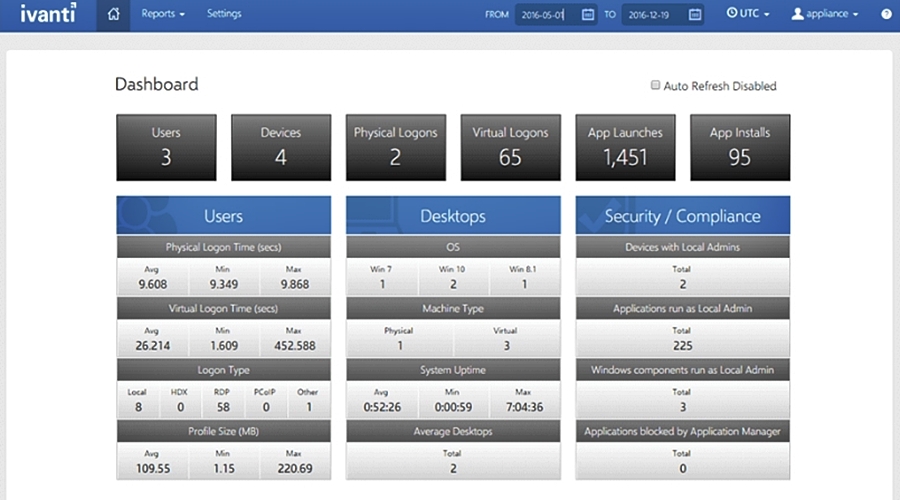Enable the Auto Refresh checkbox
This screenshot has height=500, width=900.
pyautogui.click(x=655, y=85)
